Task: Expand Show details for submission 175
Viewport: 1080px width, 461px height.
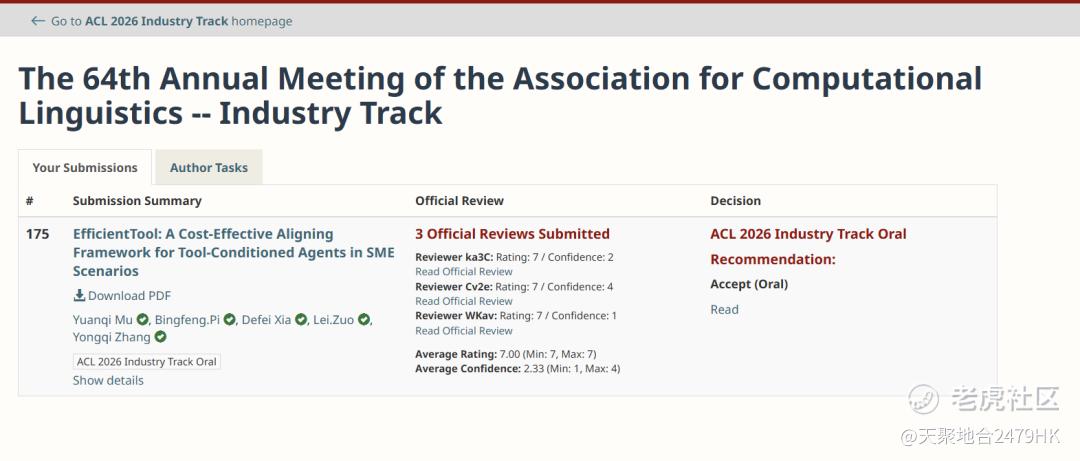Action: tap(108, 381)
